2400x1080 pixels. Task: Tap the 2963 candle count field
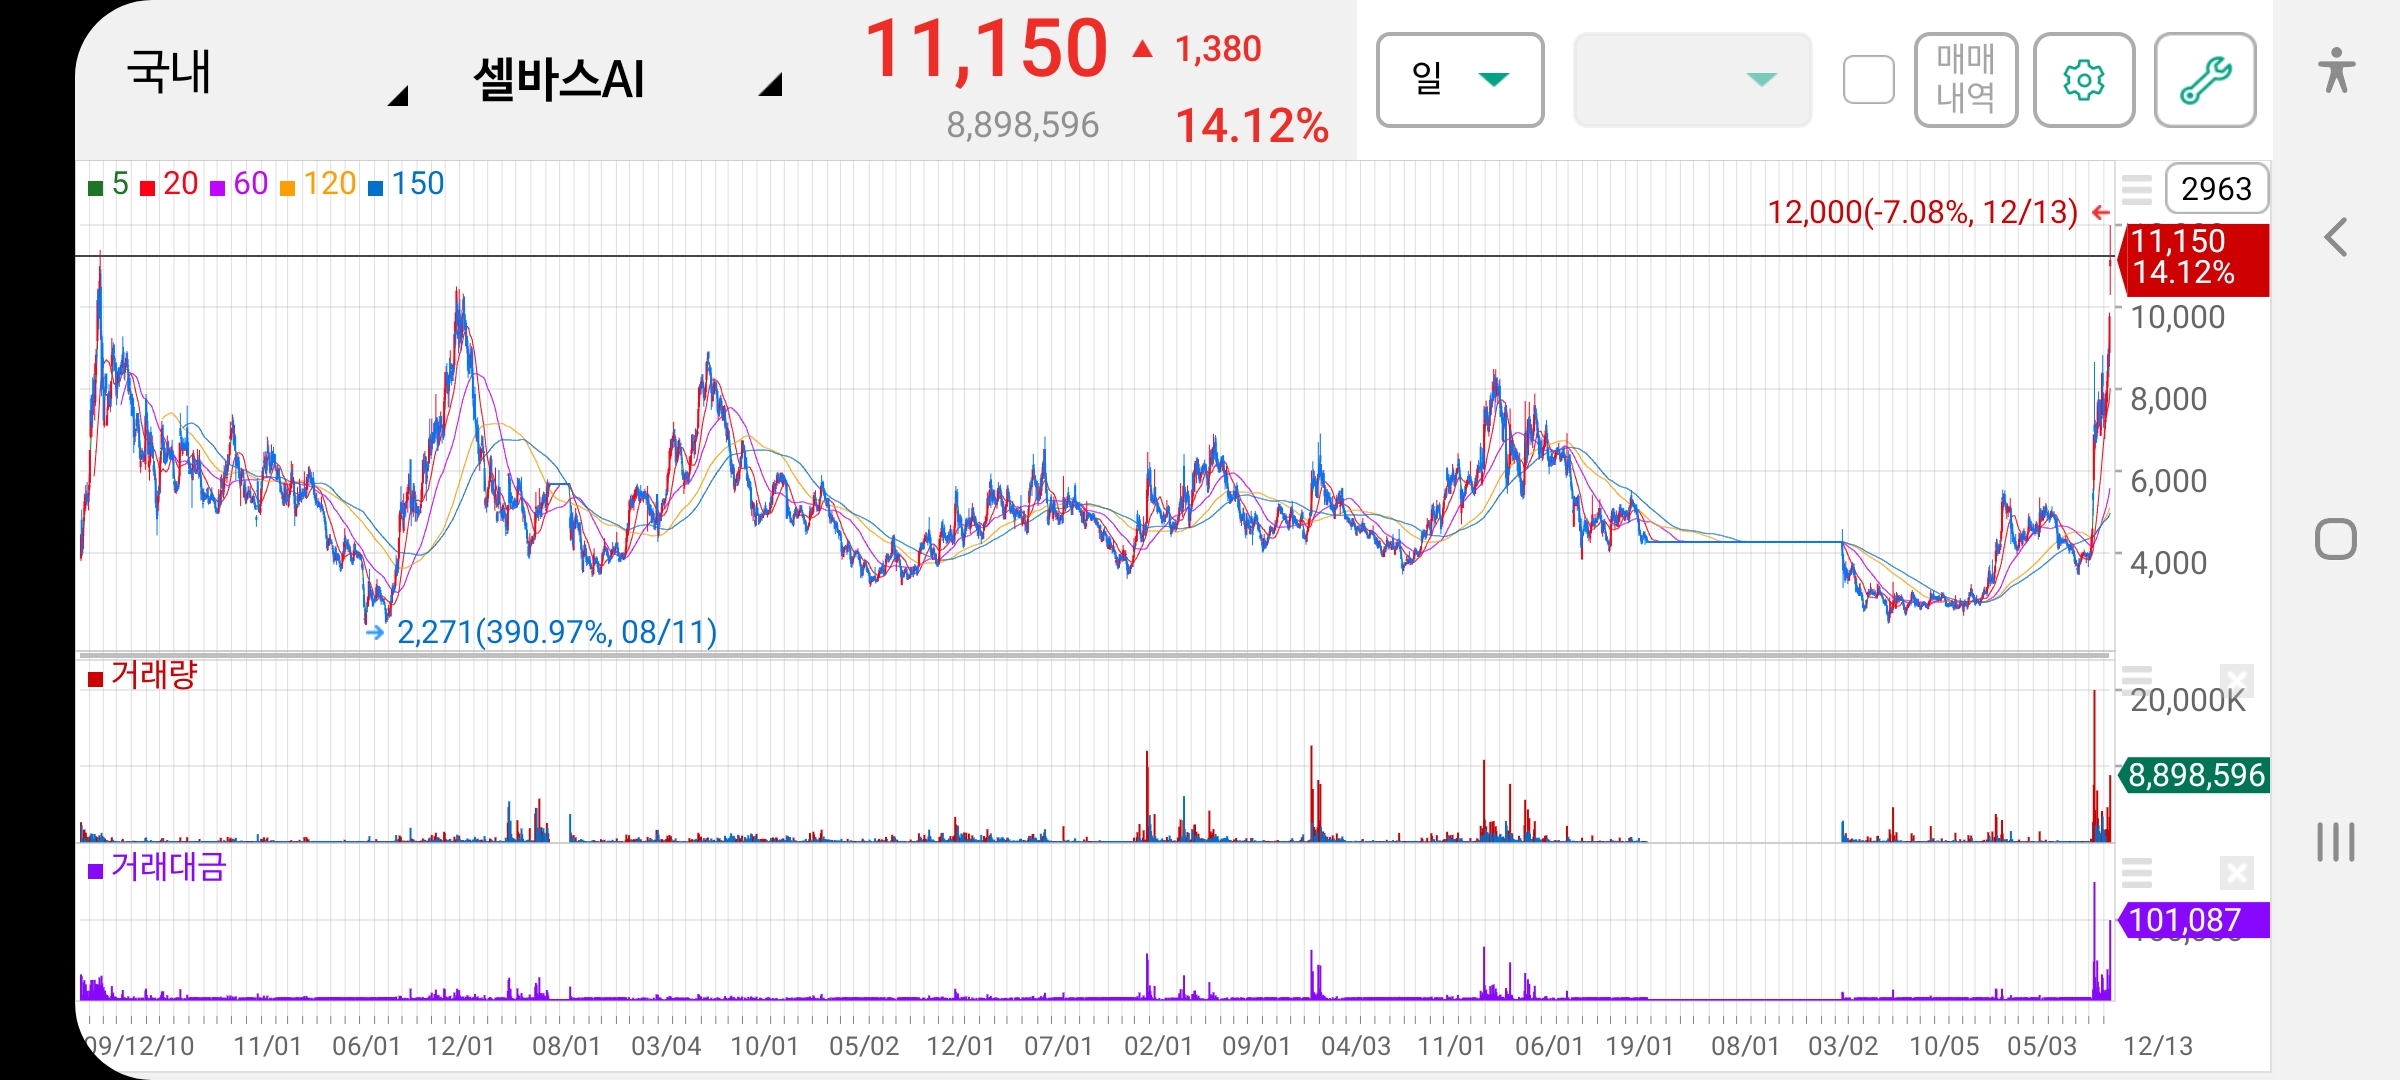2216,188
